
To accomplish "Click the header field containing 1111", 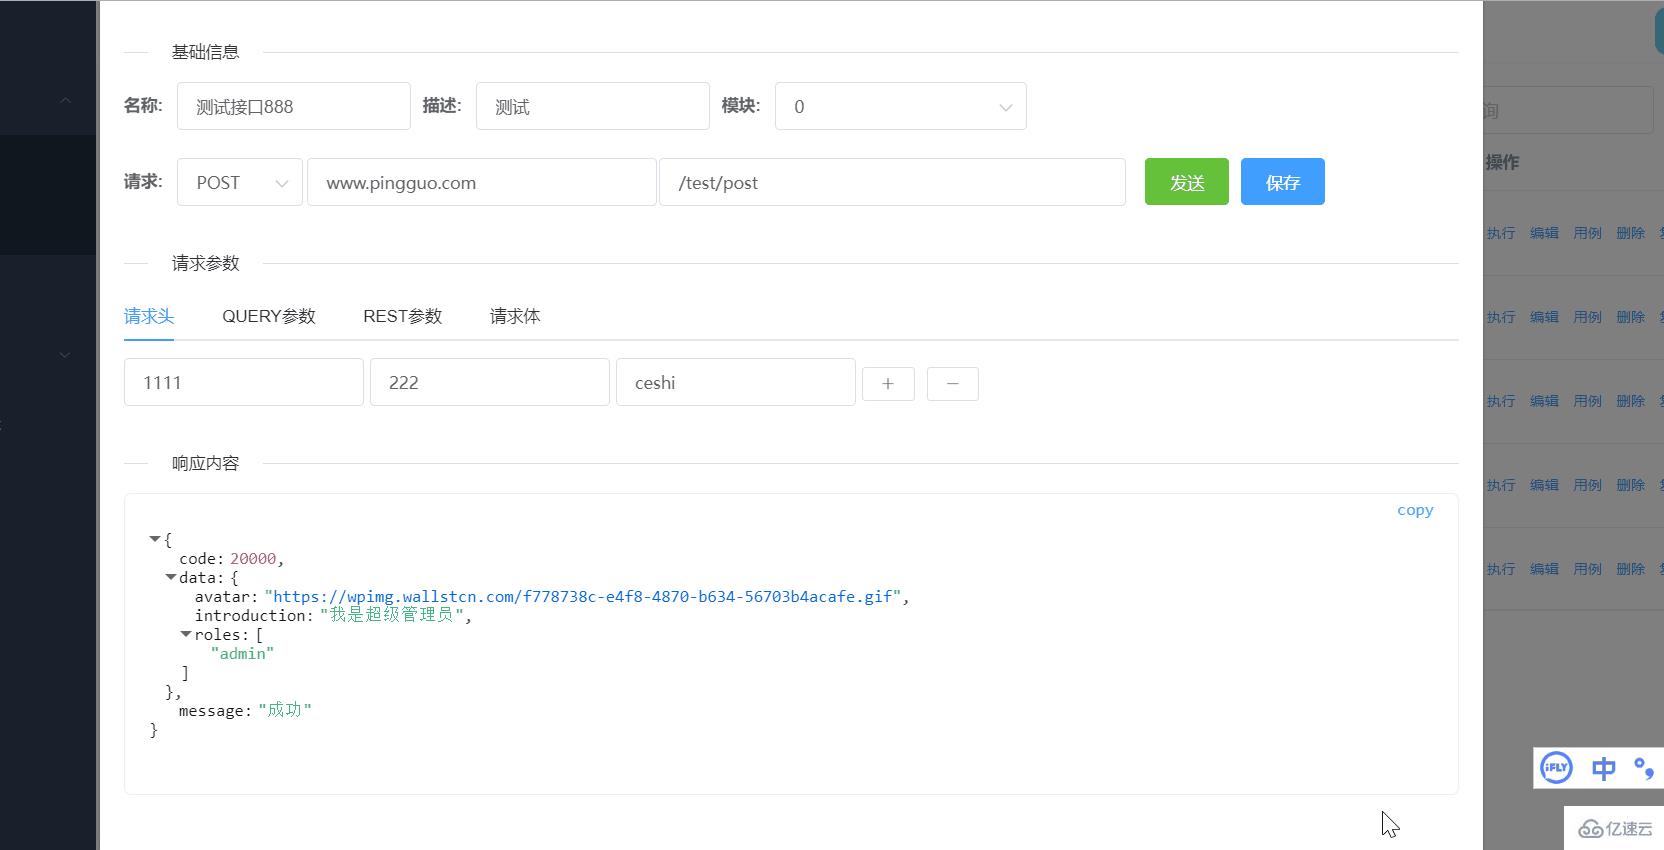I will [x=244, y=382].
